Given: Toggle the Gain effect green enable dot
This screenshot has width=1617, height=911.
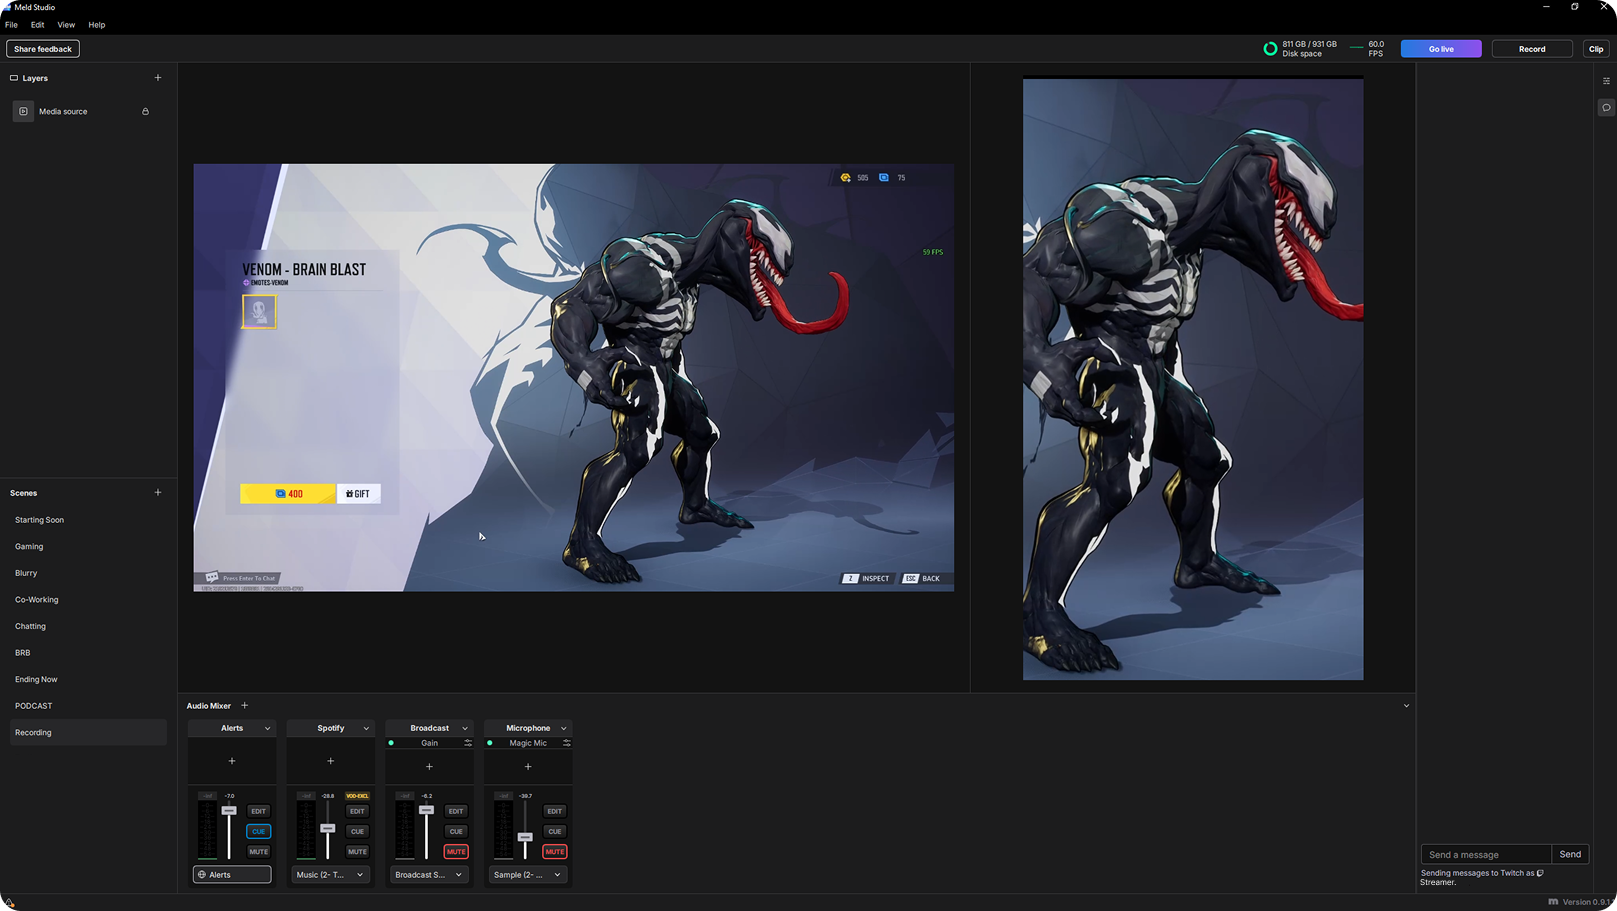Looking at the screenshot, I should coord(391,743).
